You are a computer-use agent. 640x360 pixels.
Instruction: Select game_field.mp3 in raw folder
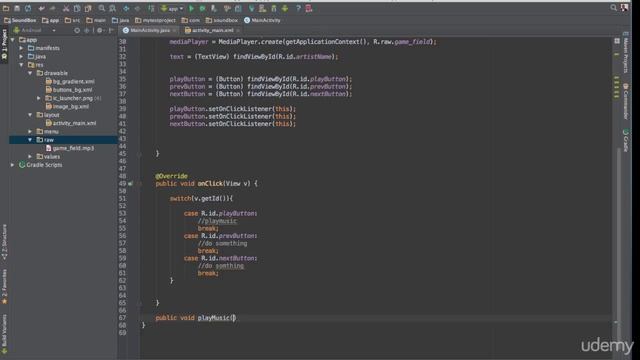[70, 148]
